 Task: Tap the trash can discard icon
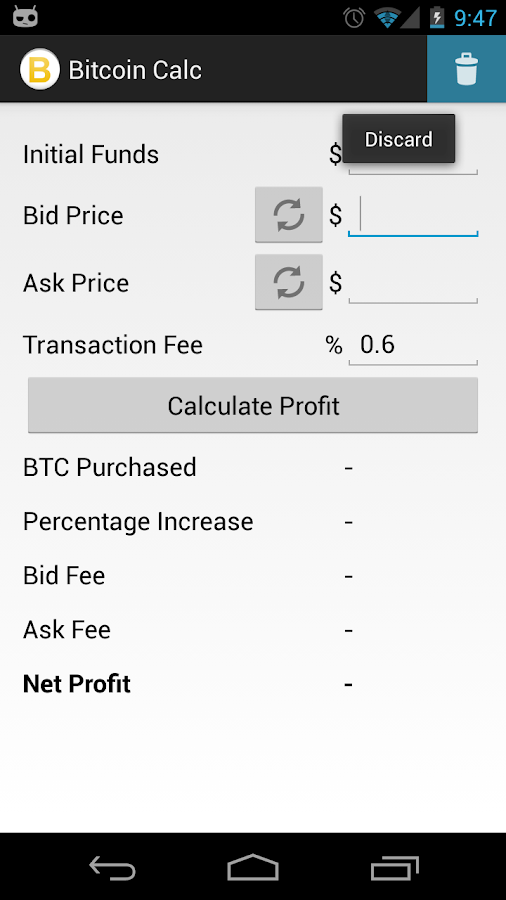pyautogui.click(x=466, y=69)
